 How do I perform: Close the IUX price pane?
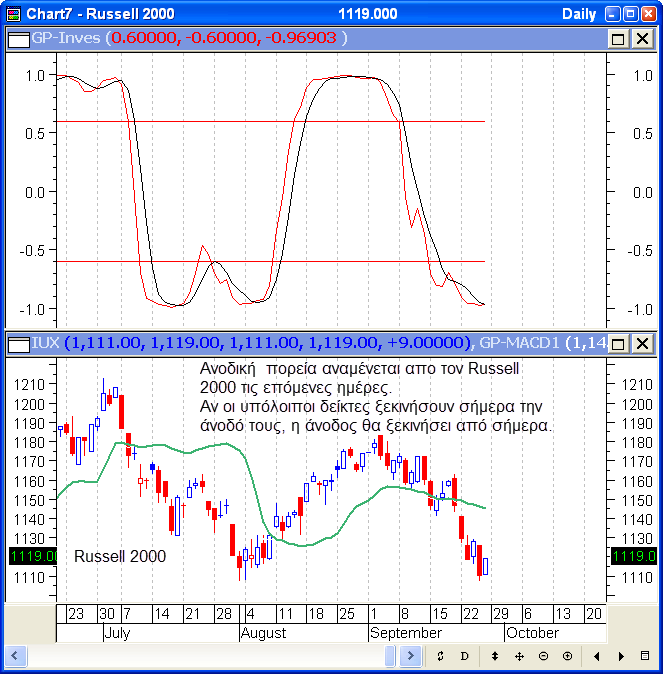pos(641,345)
